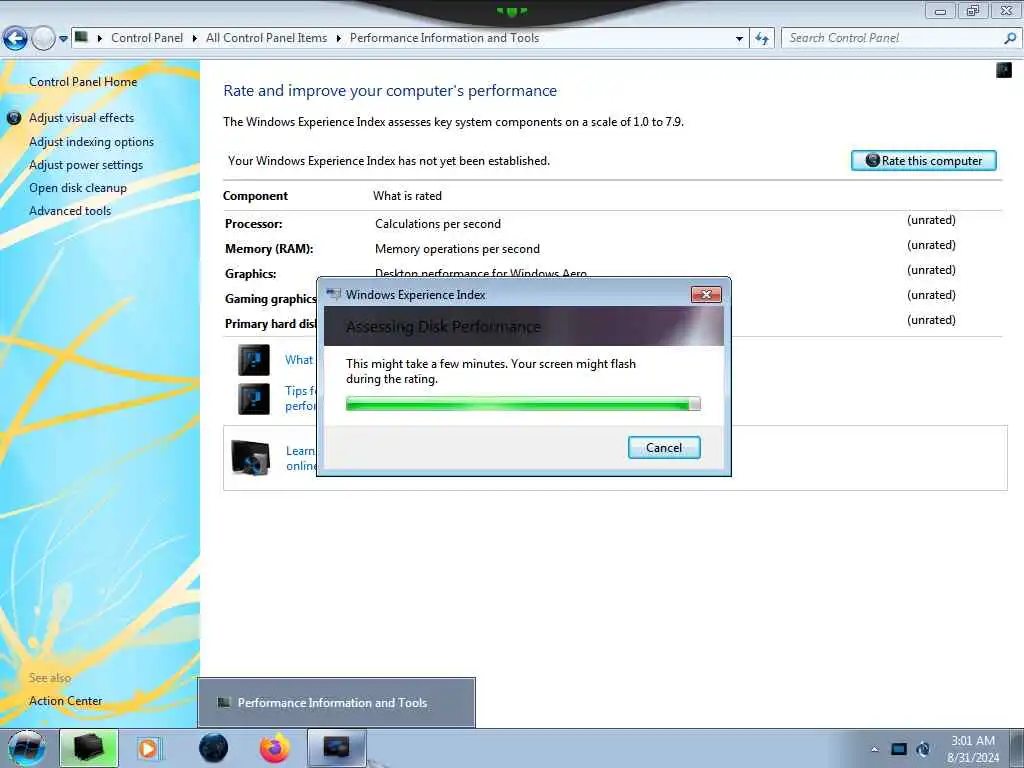
Task: Click the Forward navigation arrow
Action: (x=43, y=39)
